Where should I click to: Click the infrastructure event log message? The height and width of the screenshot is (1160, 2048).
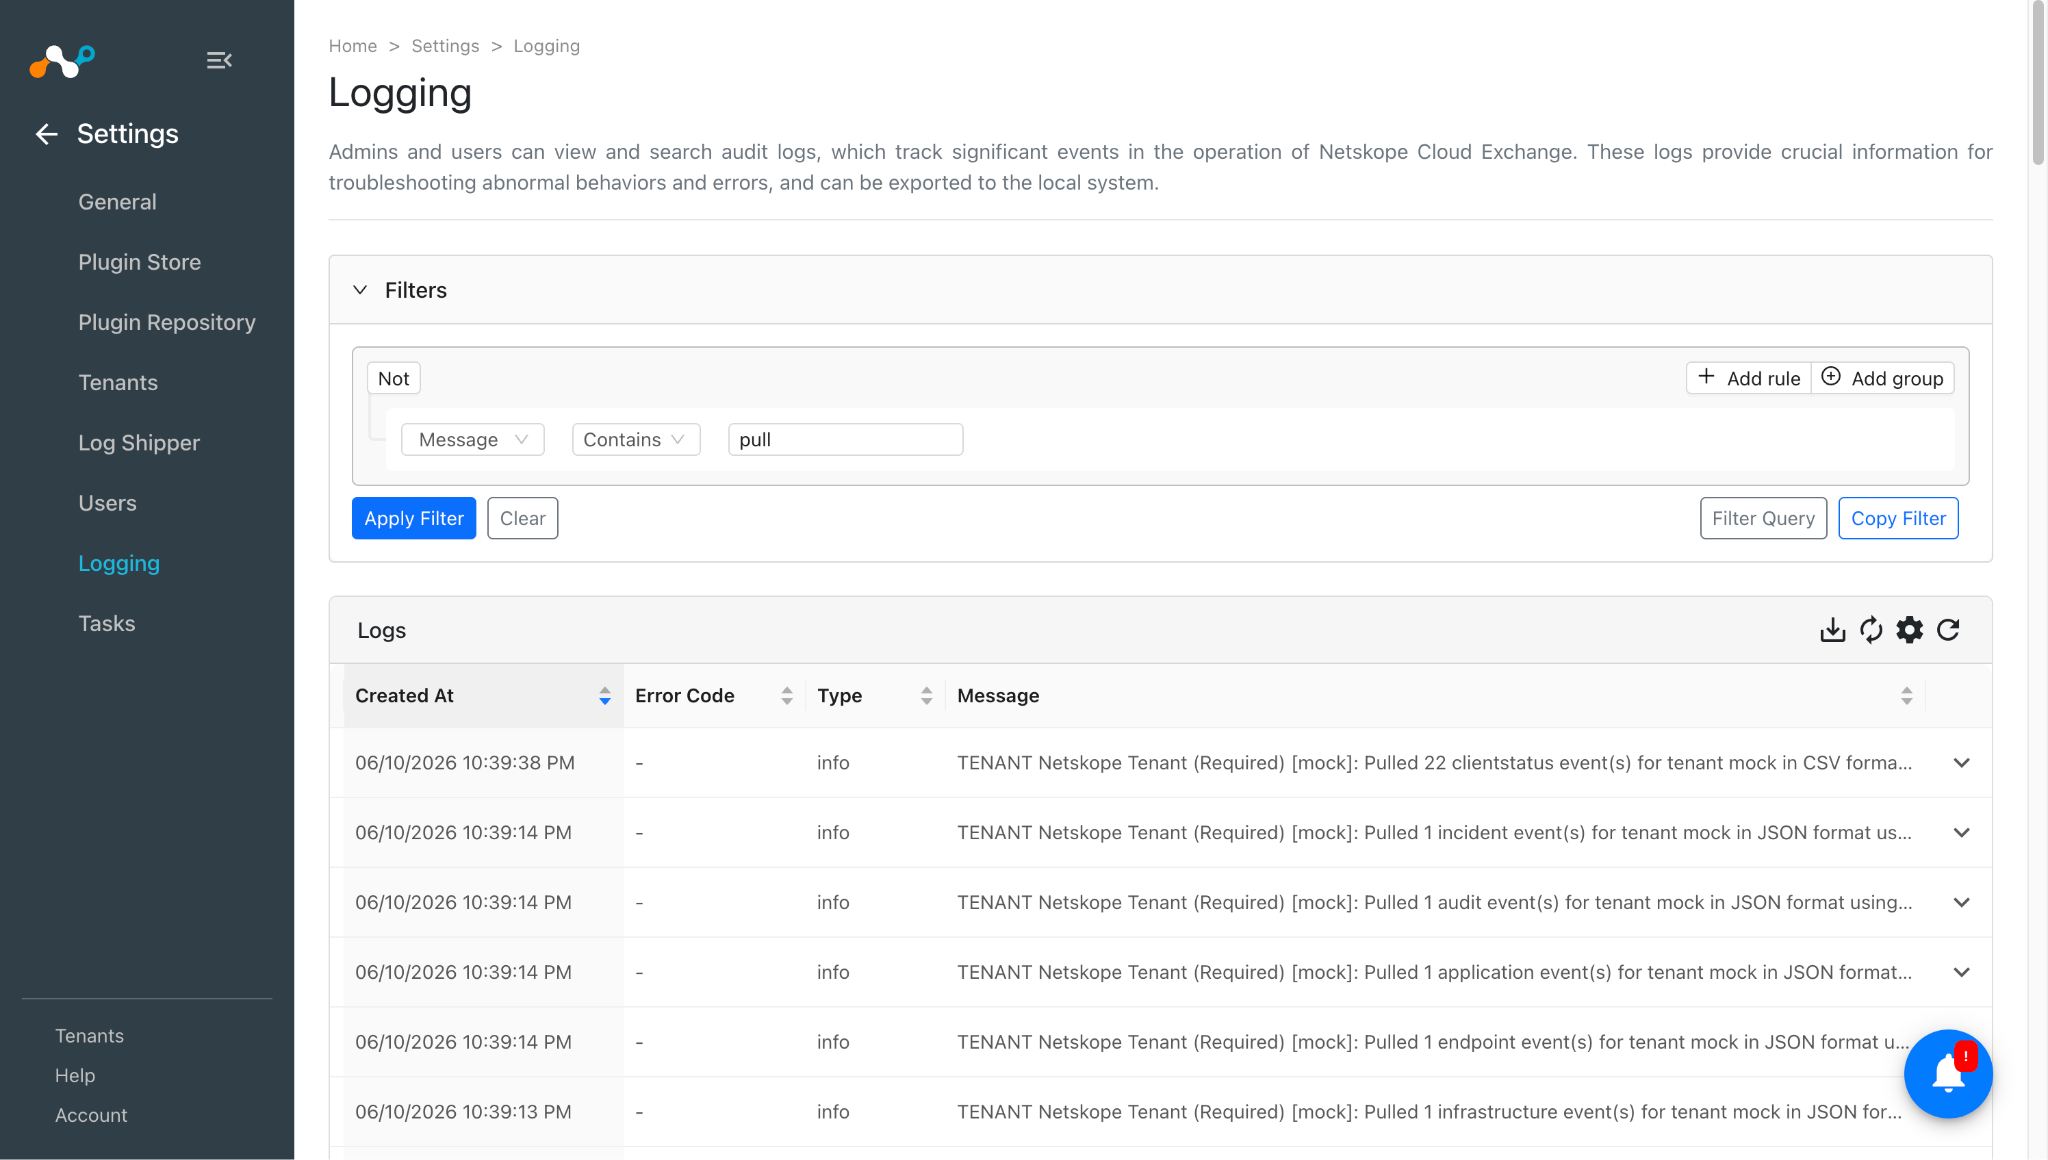click(x=1429, y=1112)
